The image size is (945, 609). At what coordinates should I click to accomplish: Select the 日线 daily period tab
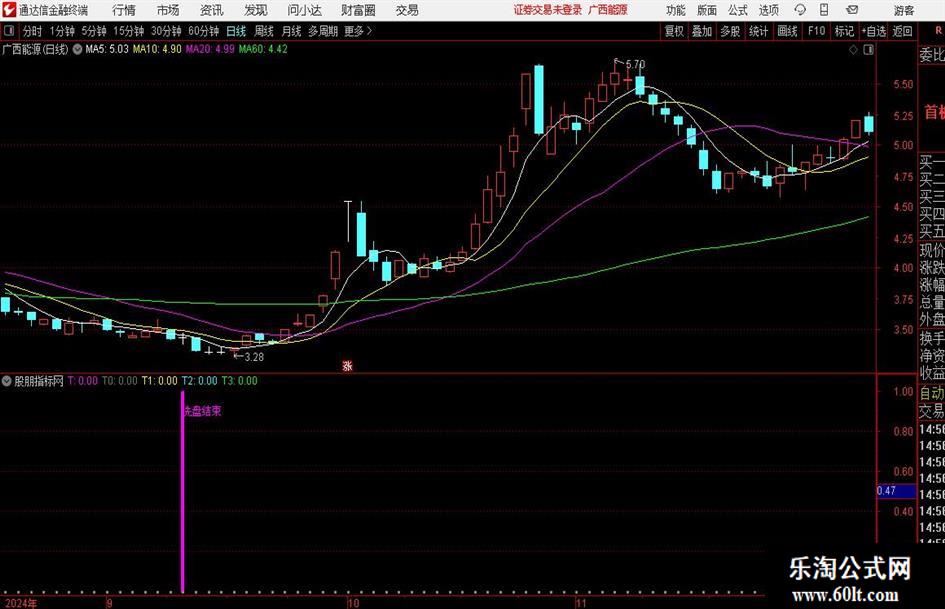[236, 31]
